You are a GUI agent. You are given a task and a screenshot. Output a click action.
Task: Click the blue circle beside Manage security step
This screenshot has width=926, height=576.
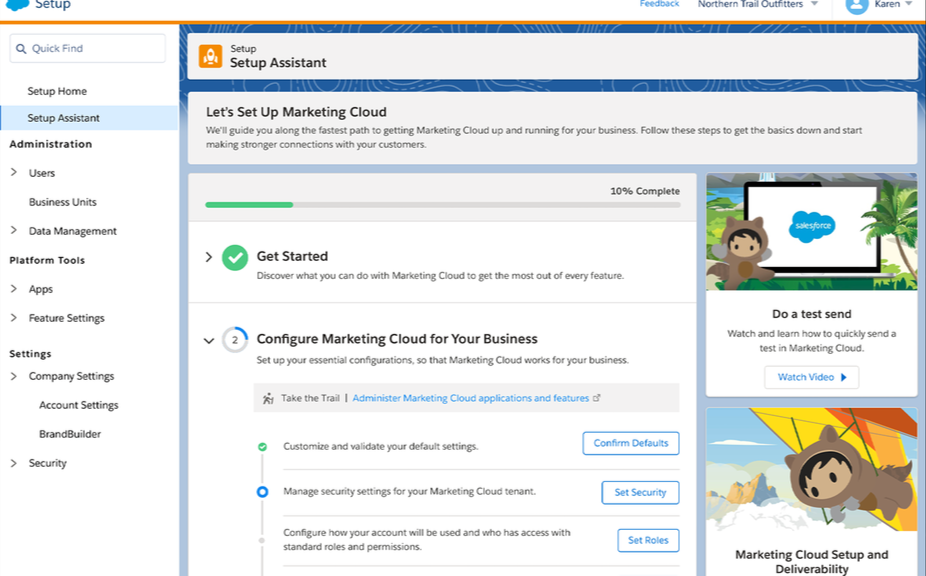click(x=262, y=492)
